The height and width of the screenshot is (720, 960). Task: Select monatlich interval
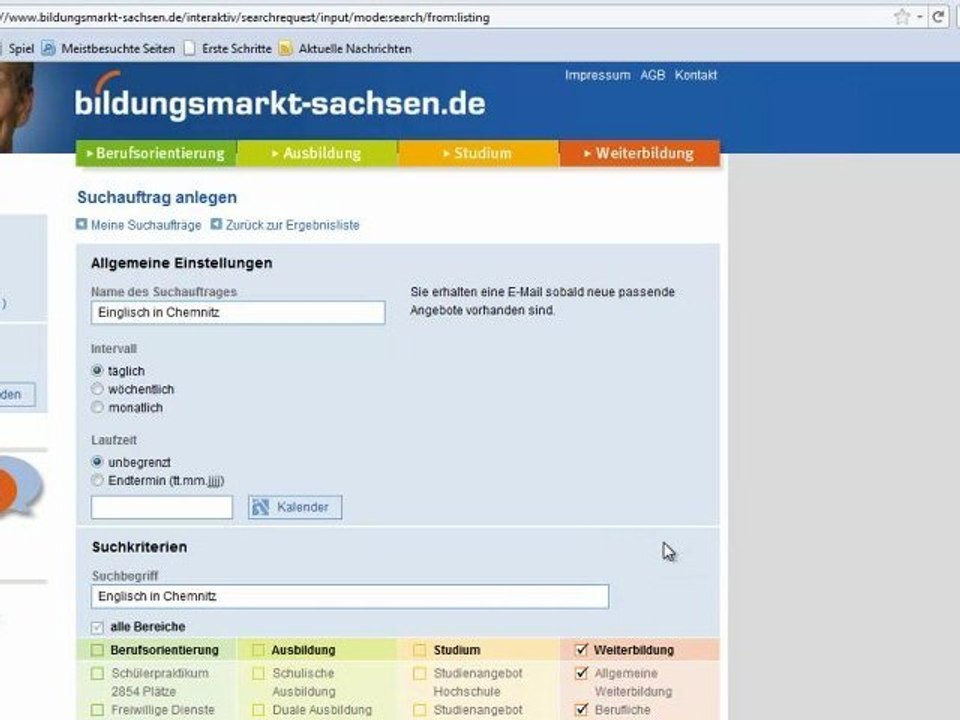[97, 407]
